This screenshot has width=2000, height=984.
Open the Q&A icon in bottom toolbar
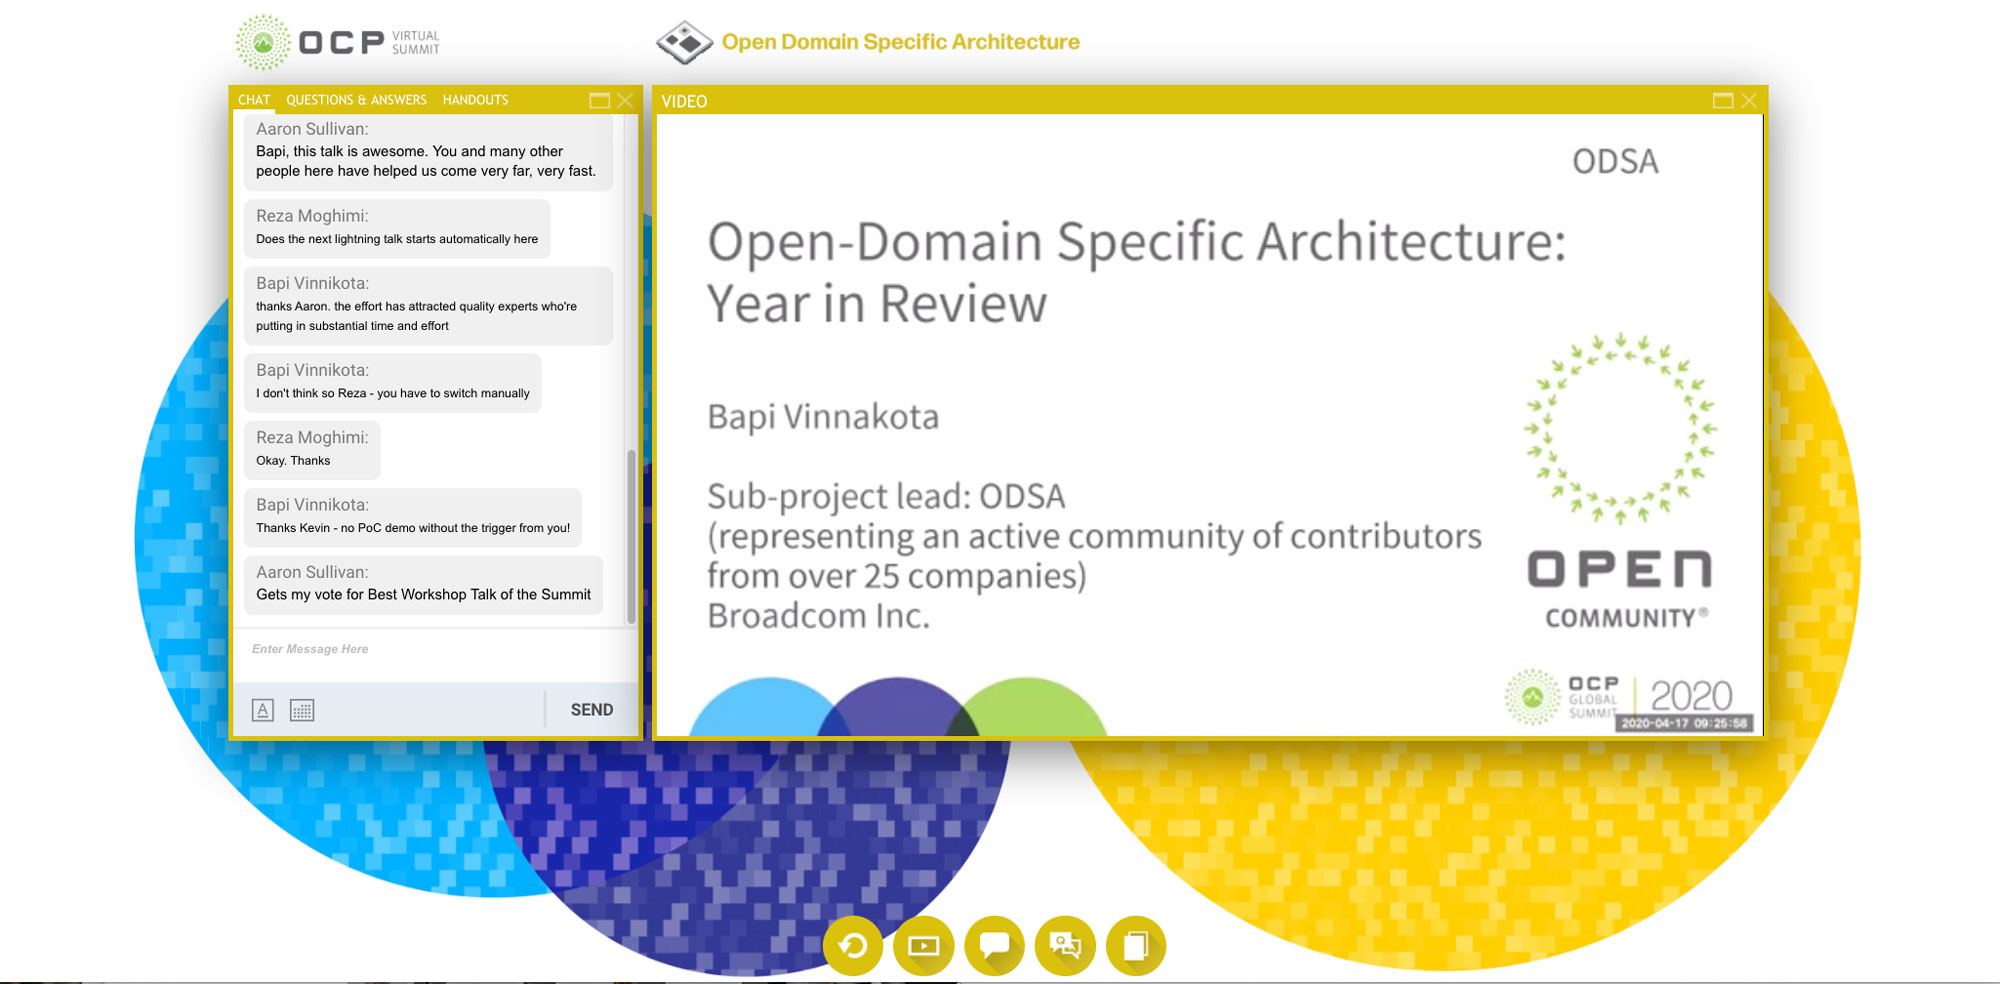click(1065, 945)
